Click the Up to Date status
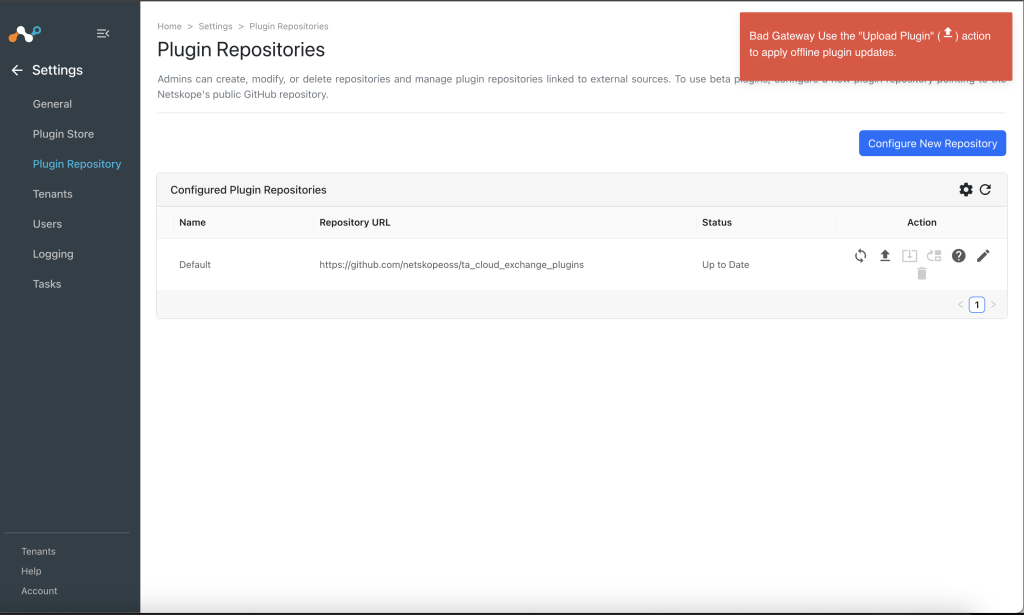 pos(726,264)
